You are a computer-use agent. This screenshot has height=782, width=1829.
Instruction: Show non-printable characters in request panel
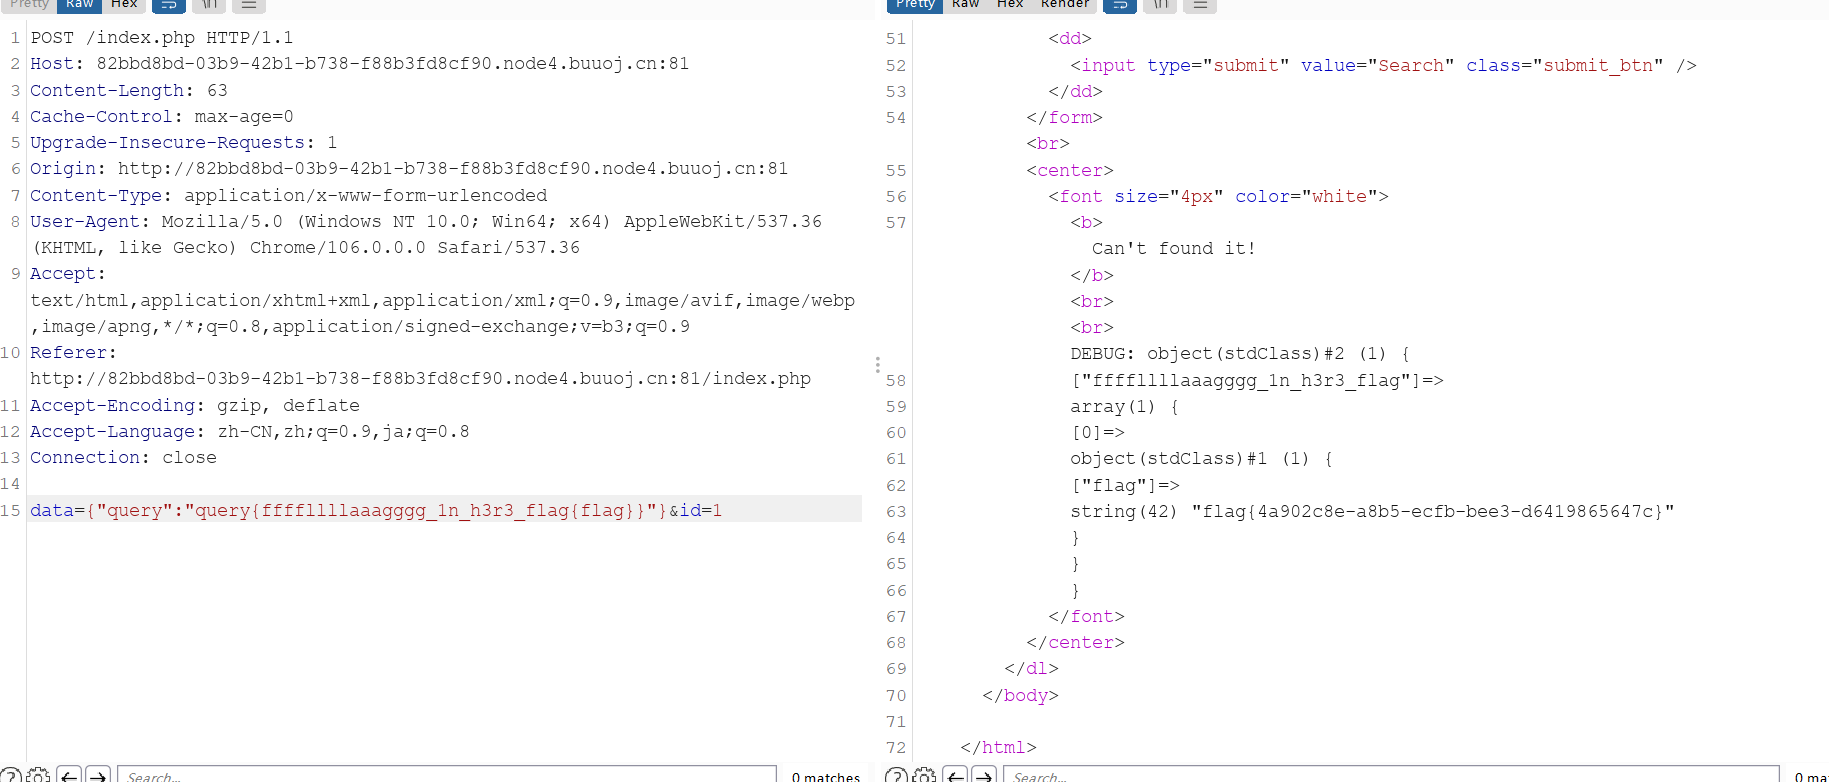click(x=209, y=5)
